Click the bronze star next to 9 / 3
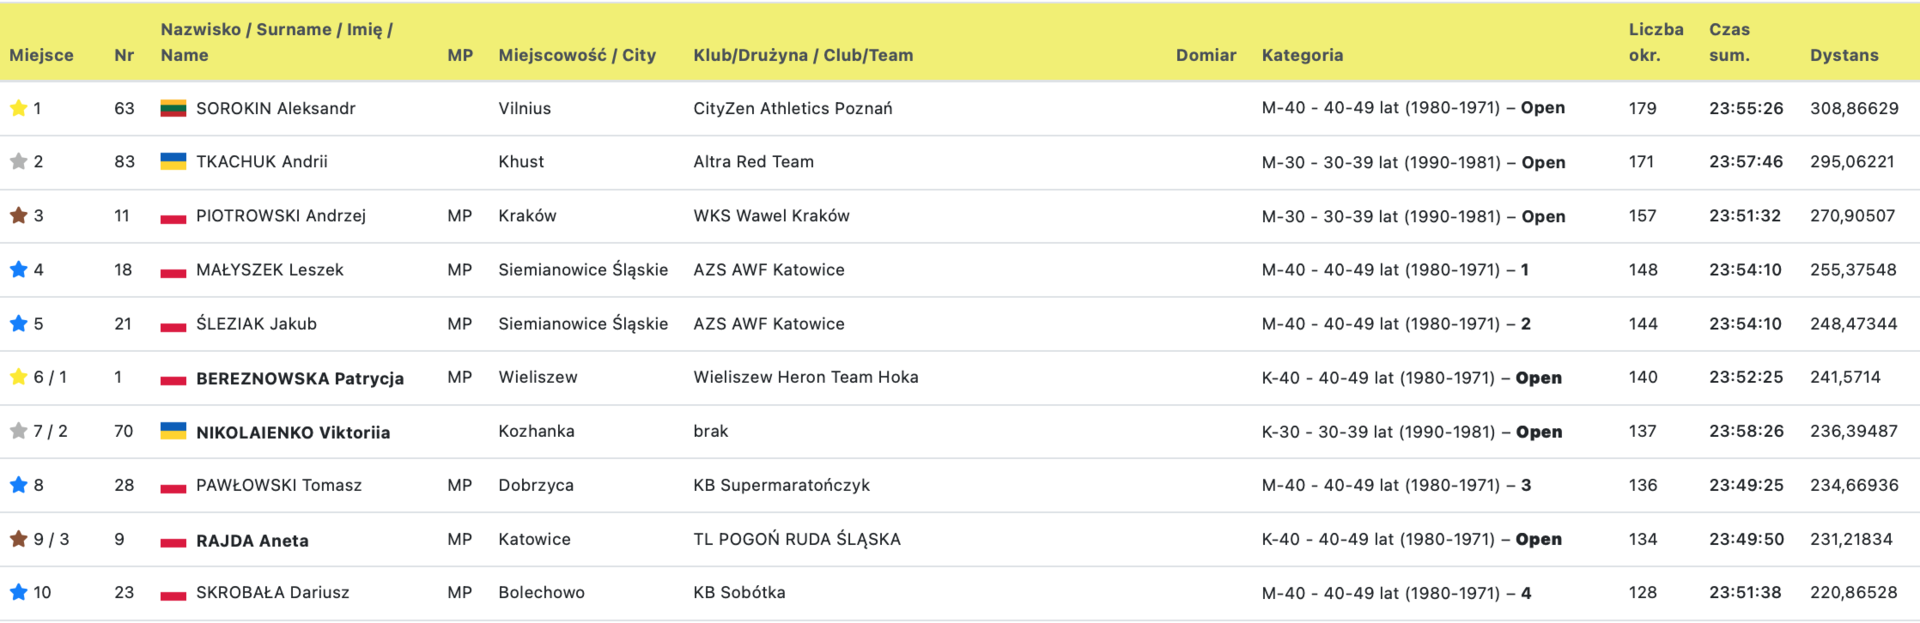This screenshot has width=1920, height=623. [18, 539]
